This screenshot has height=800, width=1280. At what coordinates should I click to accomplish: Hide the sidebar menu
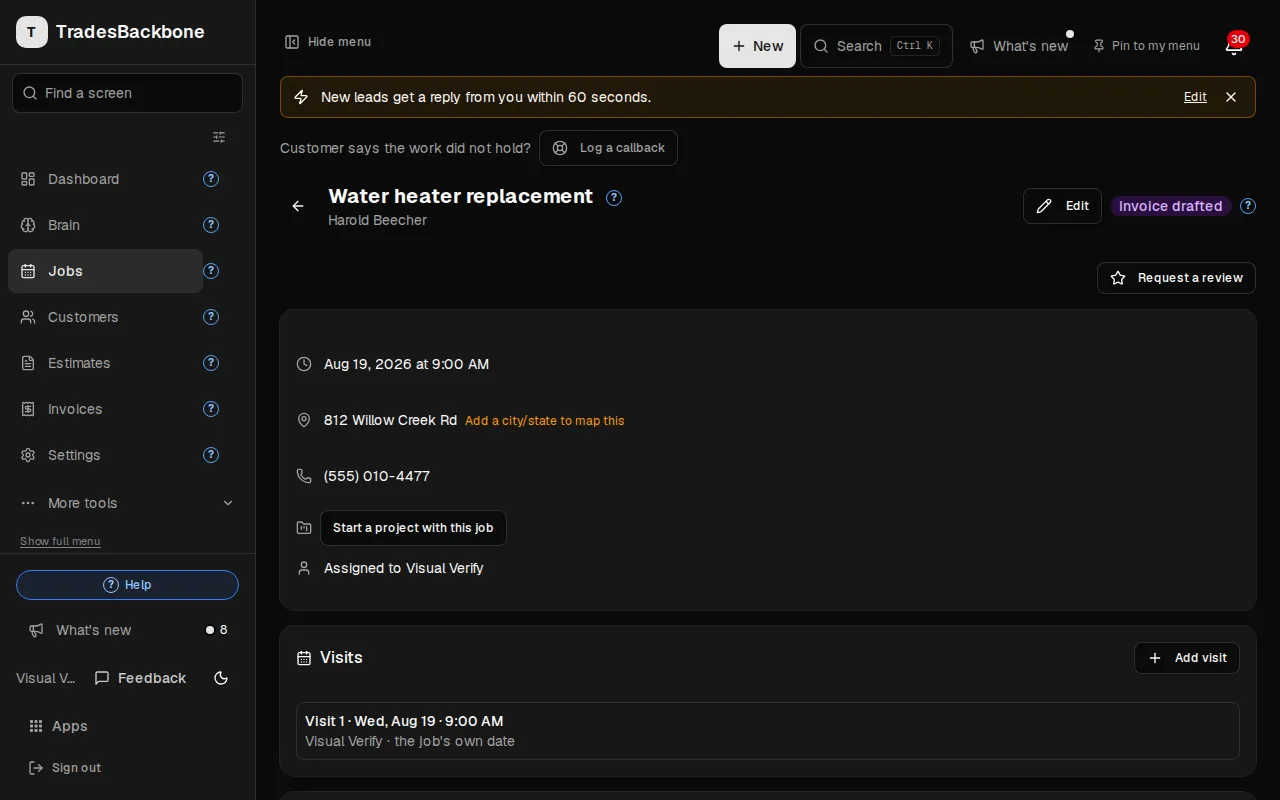coord(328,42)
